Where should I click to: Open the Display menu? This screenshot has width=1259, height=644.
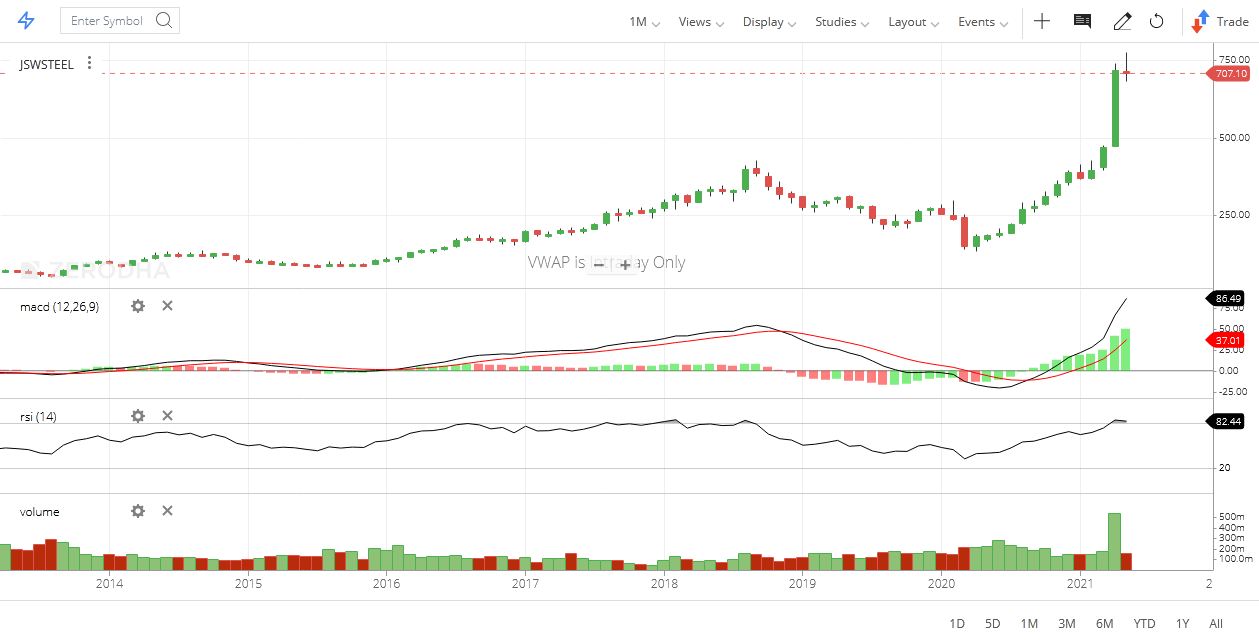[764, 21]
